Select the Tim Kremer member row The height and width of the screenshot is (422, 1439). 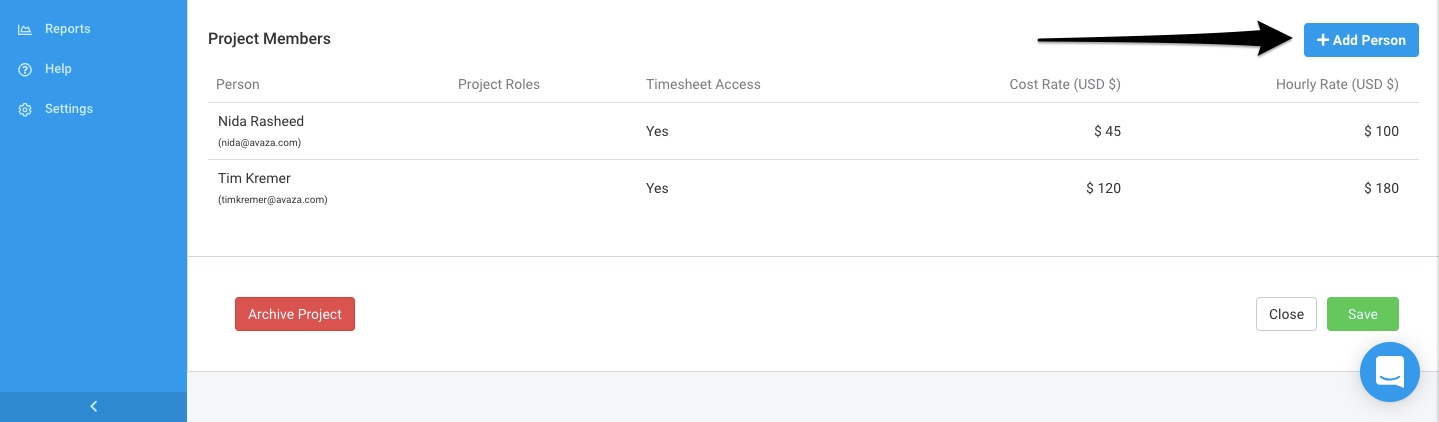[x=813, y=188]
